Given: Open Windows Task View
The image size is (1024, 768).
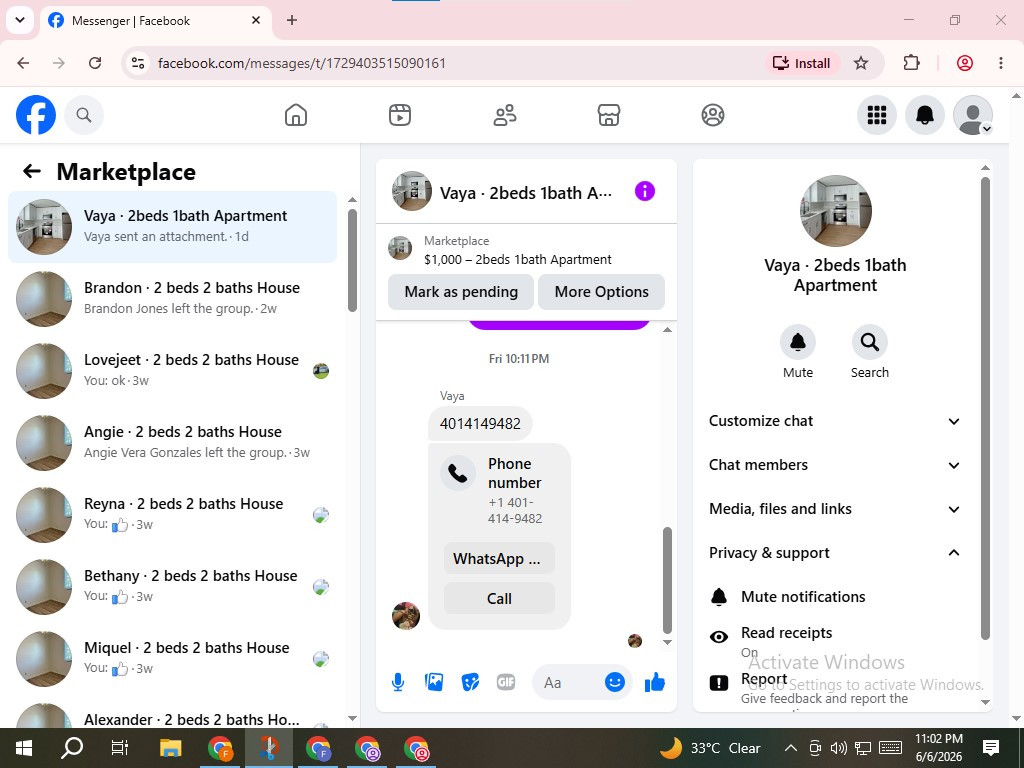Looking at the screenshot, I should coord(120,748).
